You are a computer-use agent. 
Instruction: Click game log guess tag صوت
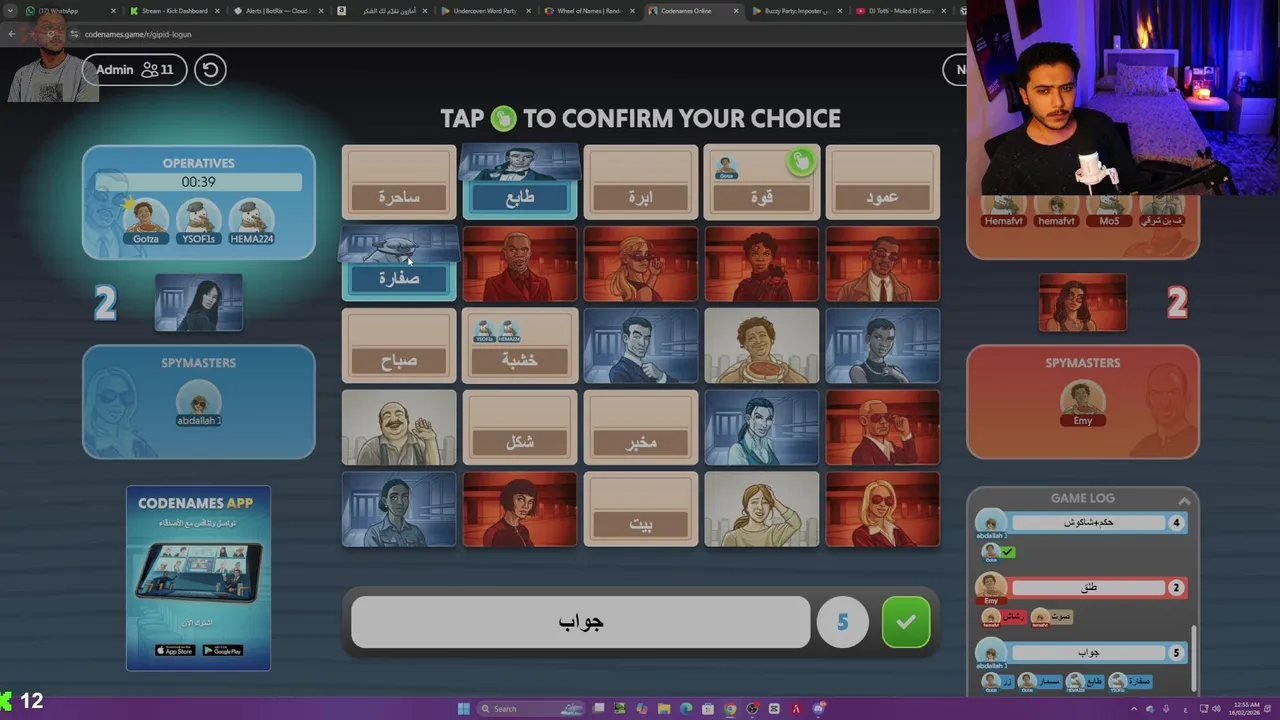click(x=1052, y=617)
